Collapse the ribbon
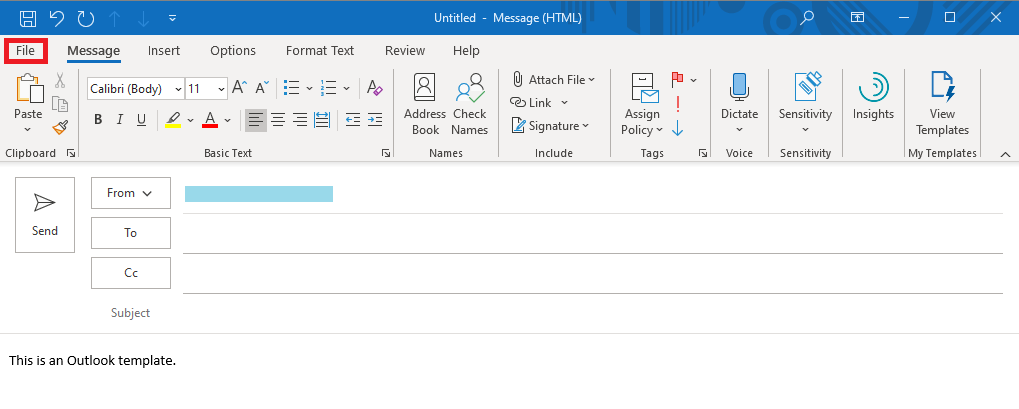Image resolution: width=1019 pixels, height=409 pixels. point(1005,154)
